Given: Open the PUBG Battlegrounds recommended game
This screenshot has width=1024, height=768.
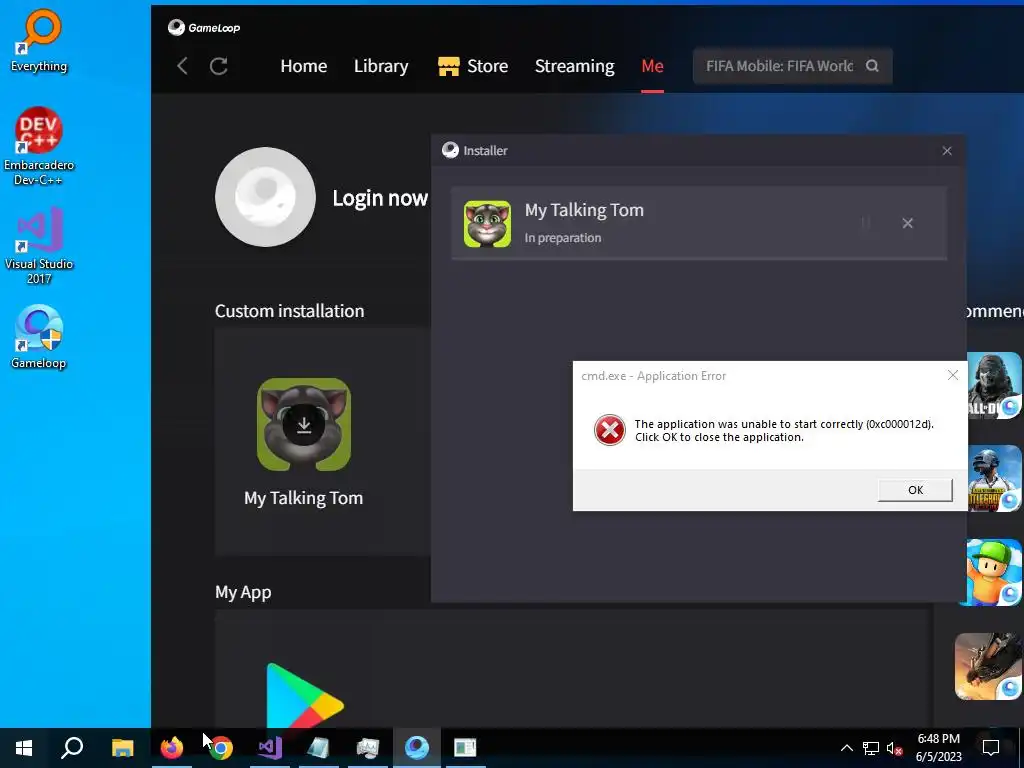Looking at the screenshot, I should pos(993,479).
